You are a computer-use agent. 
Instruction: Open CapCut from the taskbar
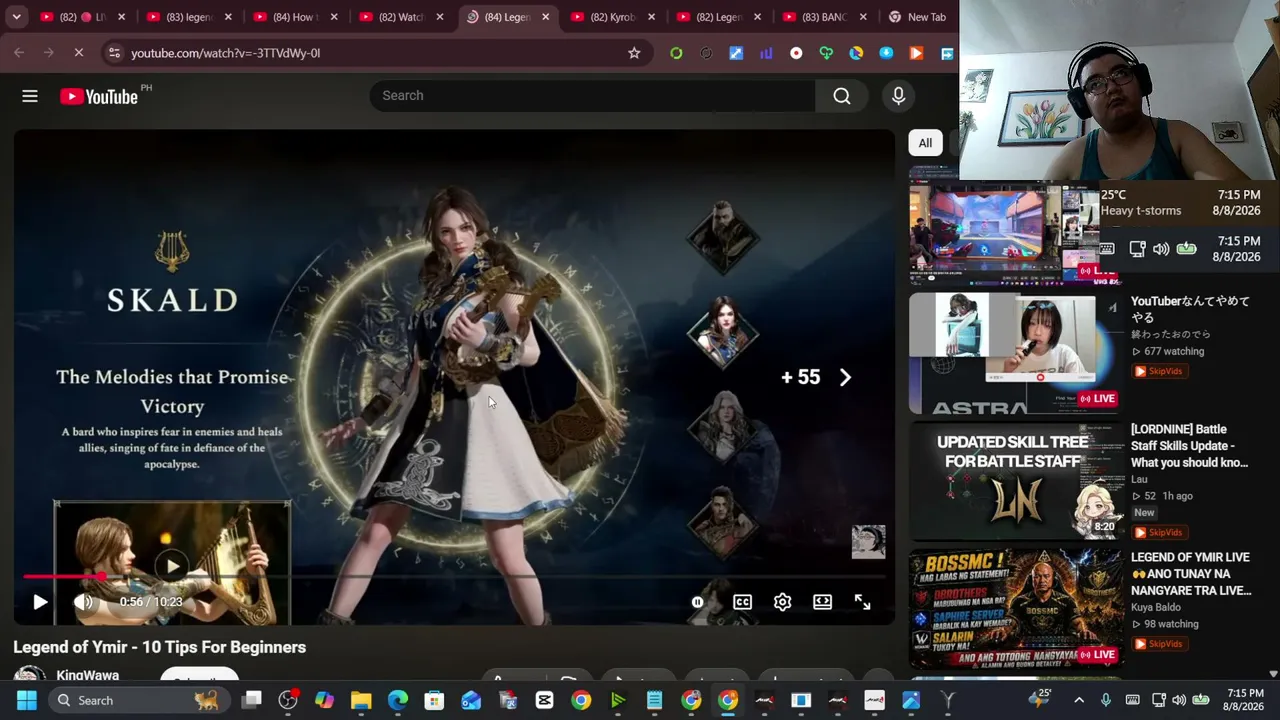544,701
